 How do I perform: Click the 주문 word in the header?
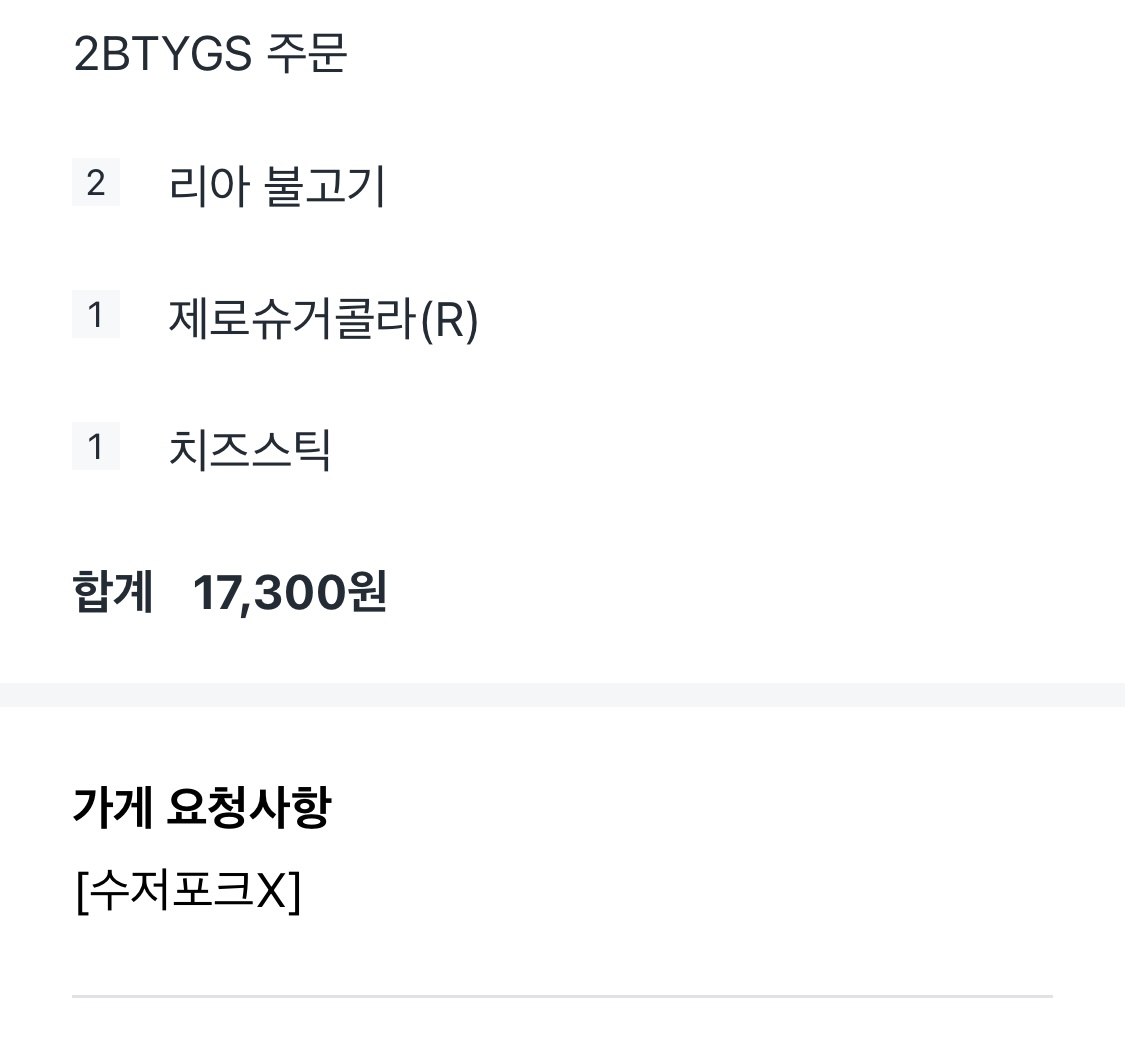point(307,54)
